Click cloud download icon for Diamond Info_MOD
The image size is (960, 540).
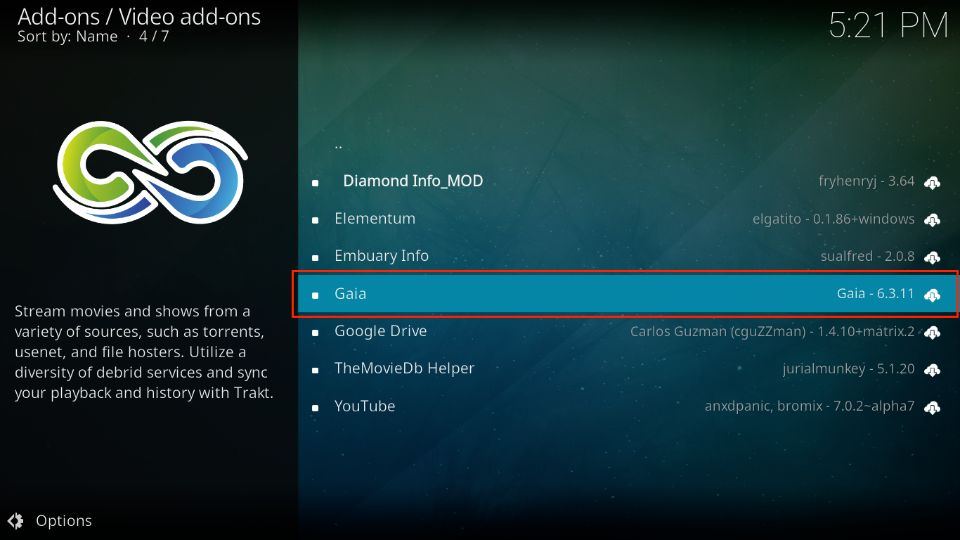[x=932, y=182]
